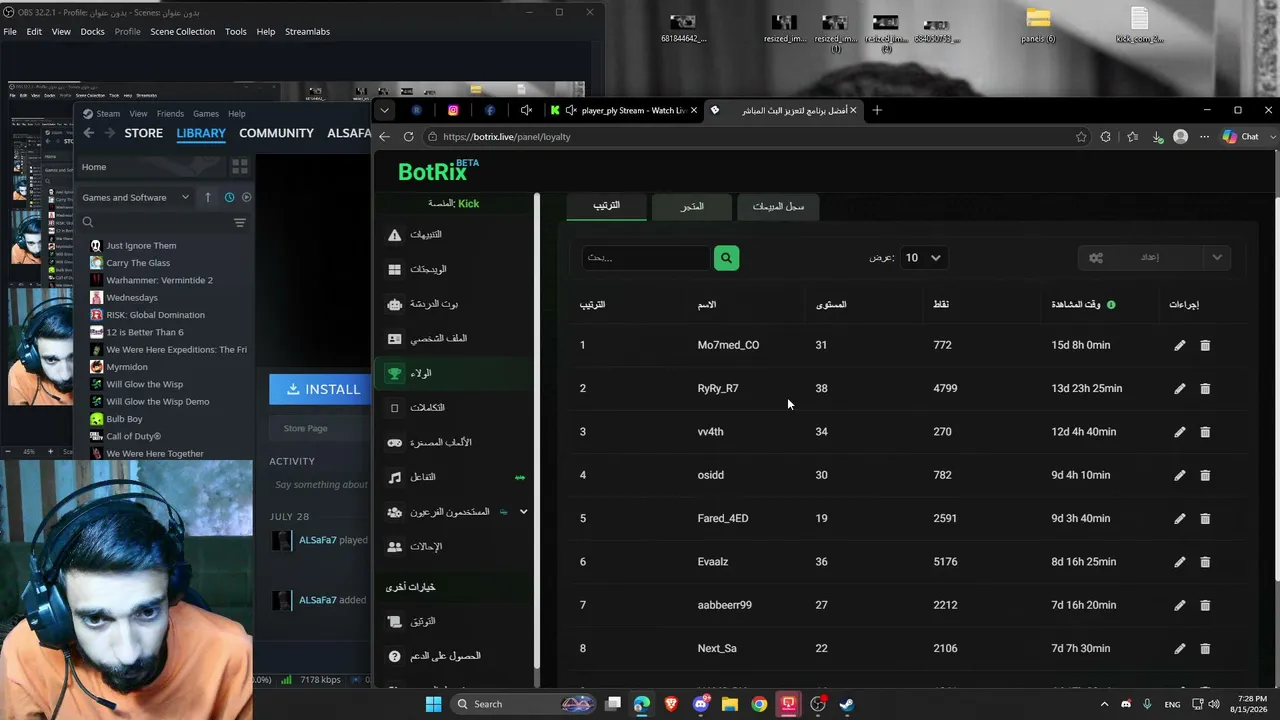The width and height of the screenshot is (1280, 720).
Task: Go to the Steam COMMUNITY section
Action: [276, 133]
